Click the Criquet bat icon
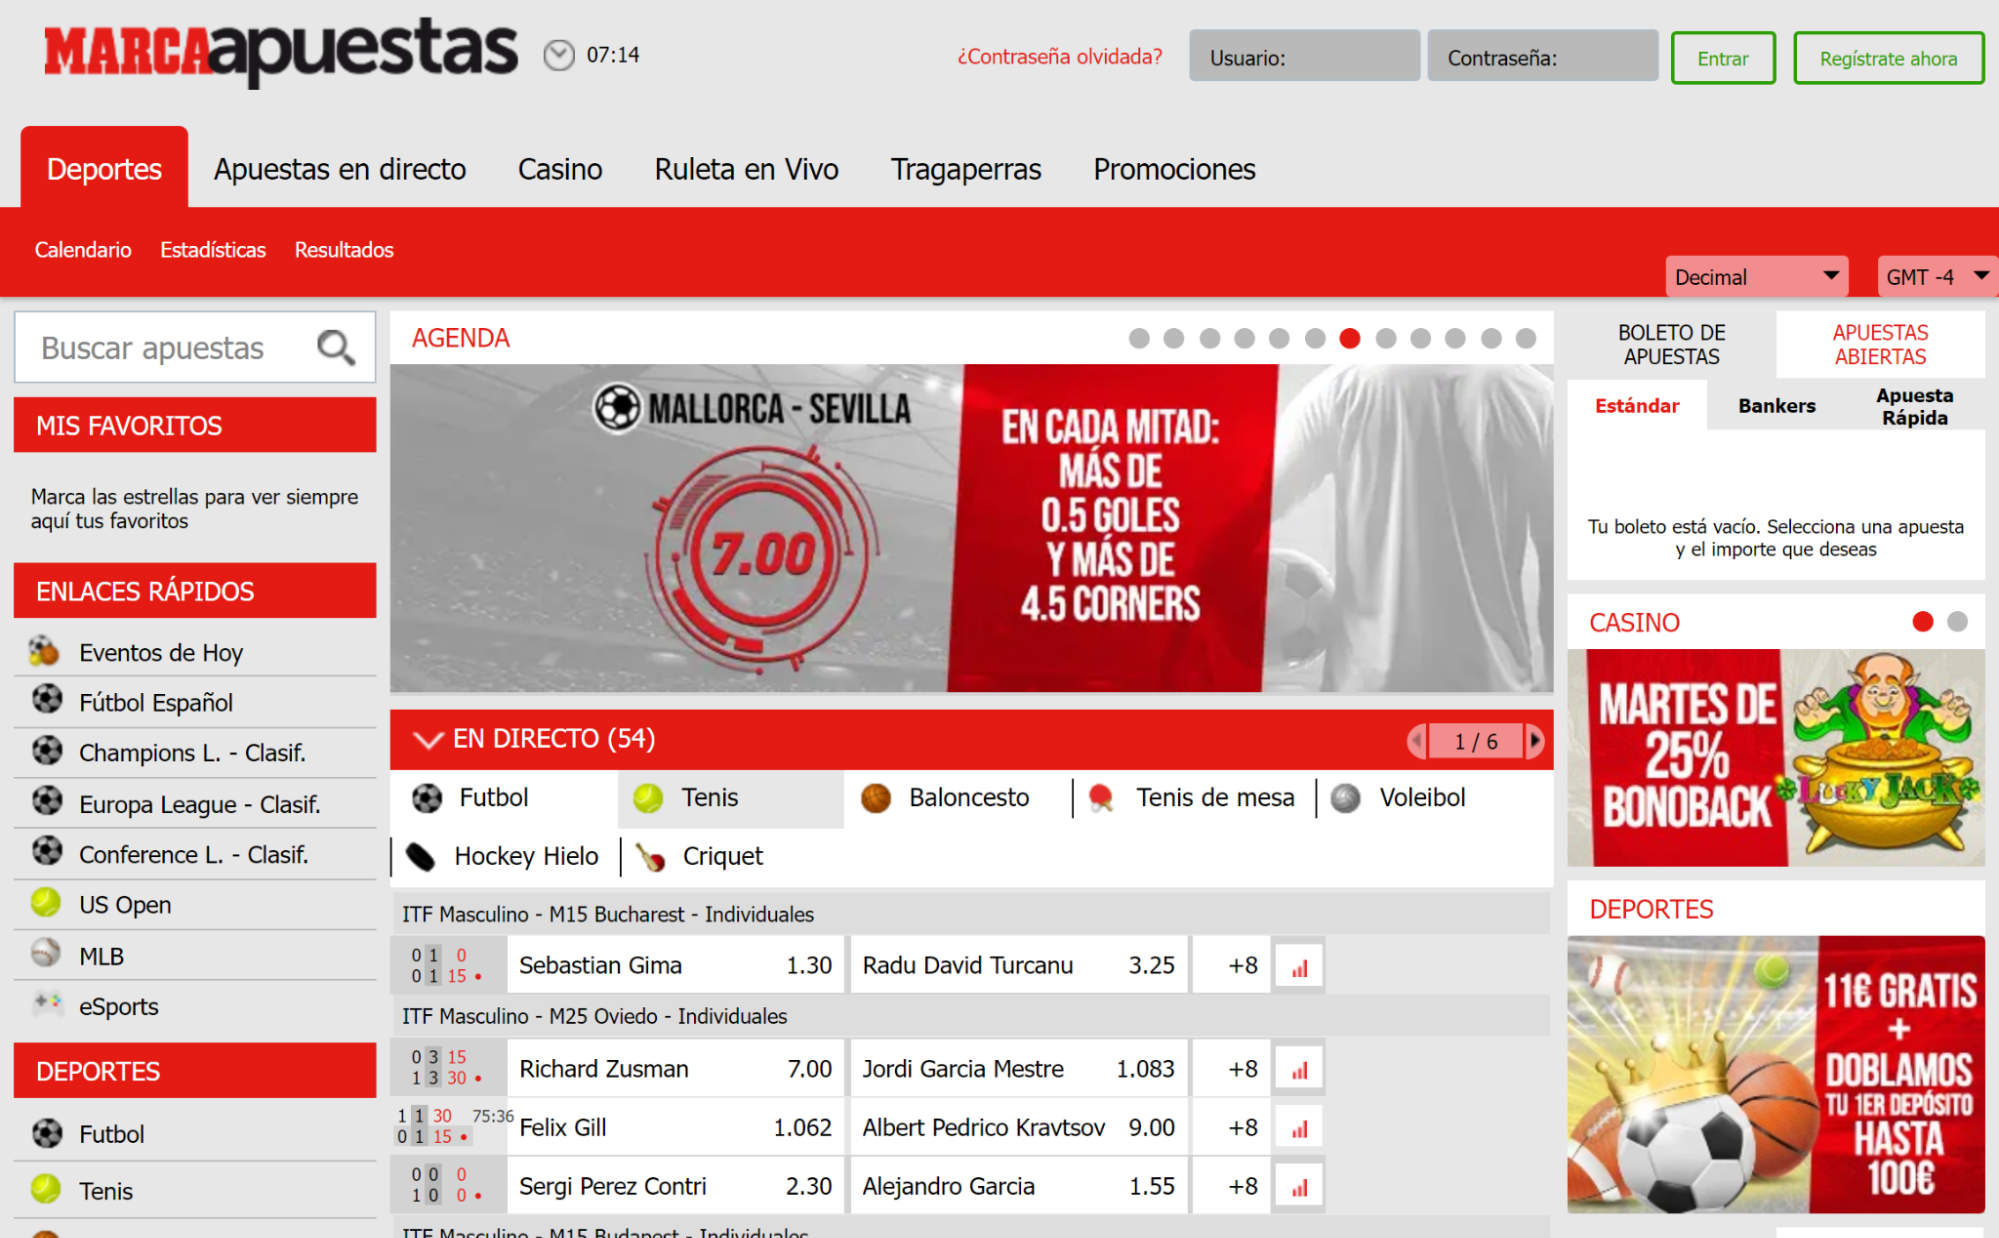1999x1238 pixels. pos(650,857)
